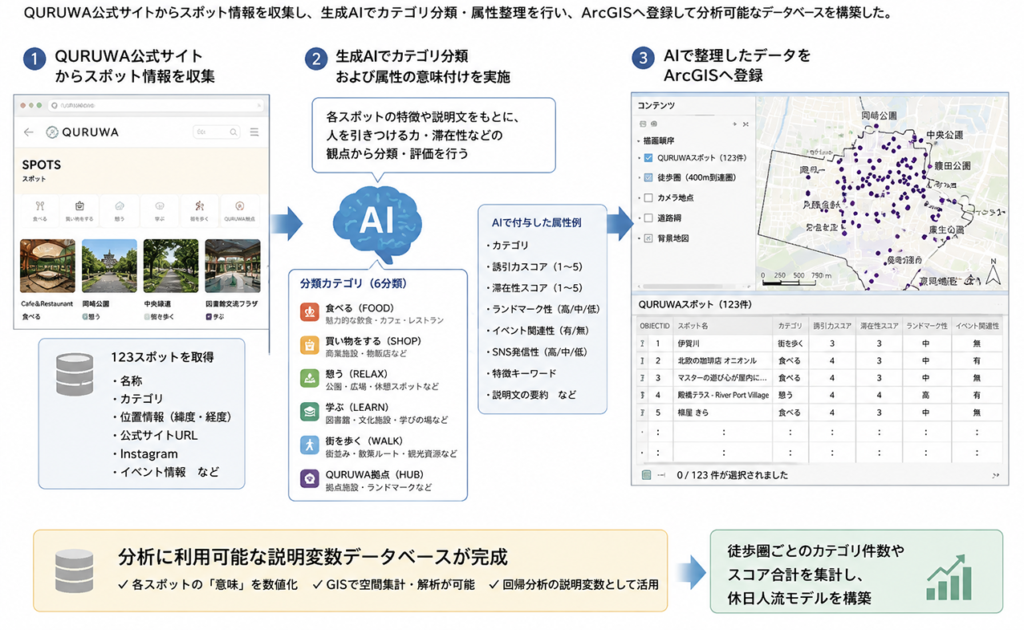Expand the 背景地図 layer tree arrow
1024x630 pixels.
(639, 239)
